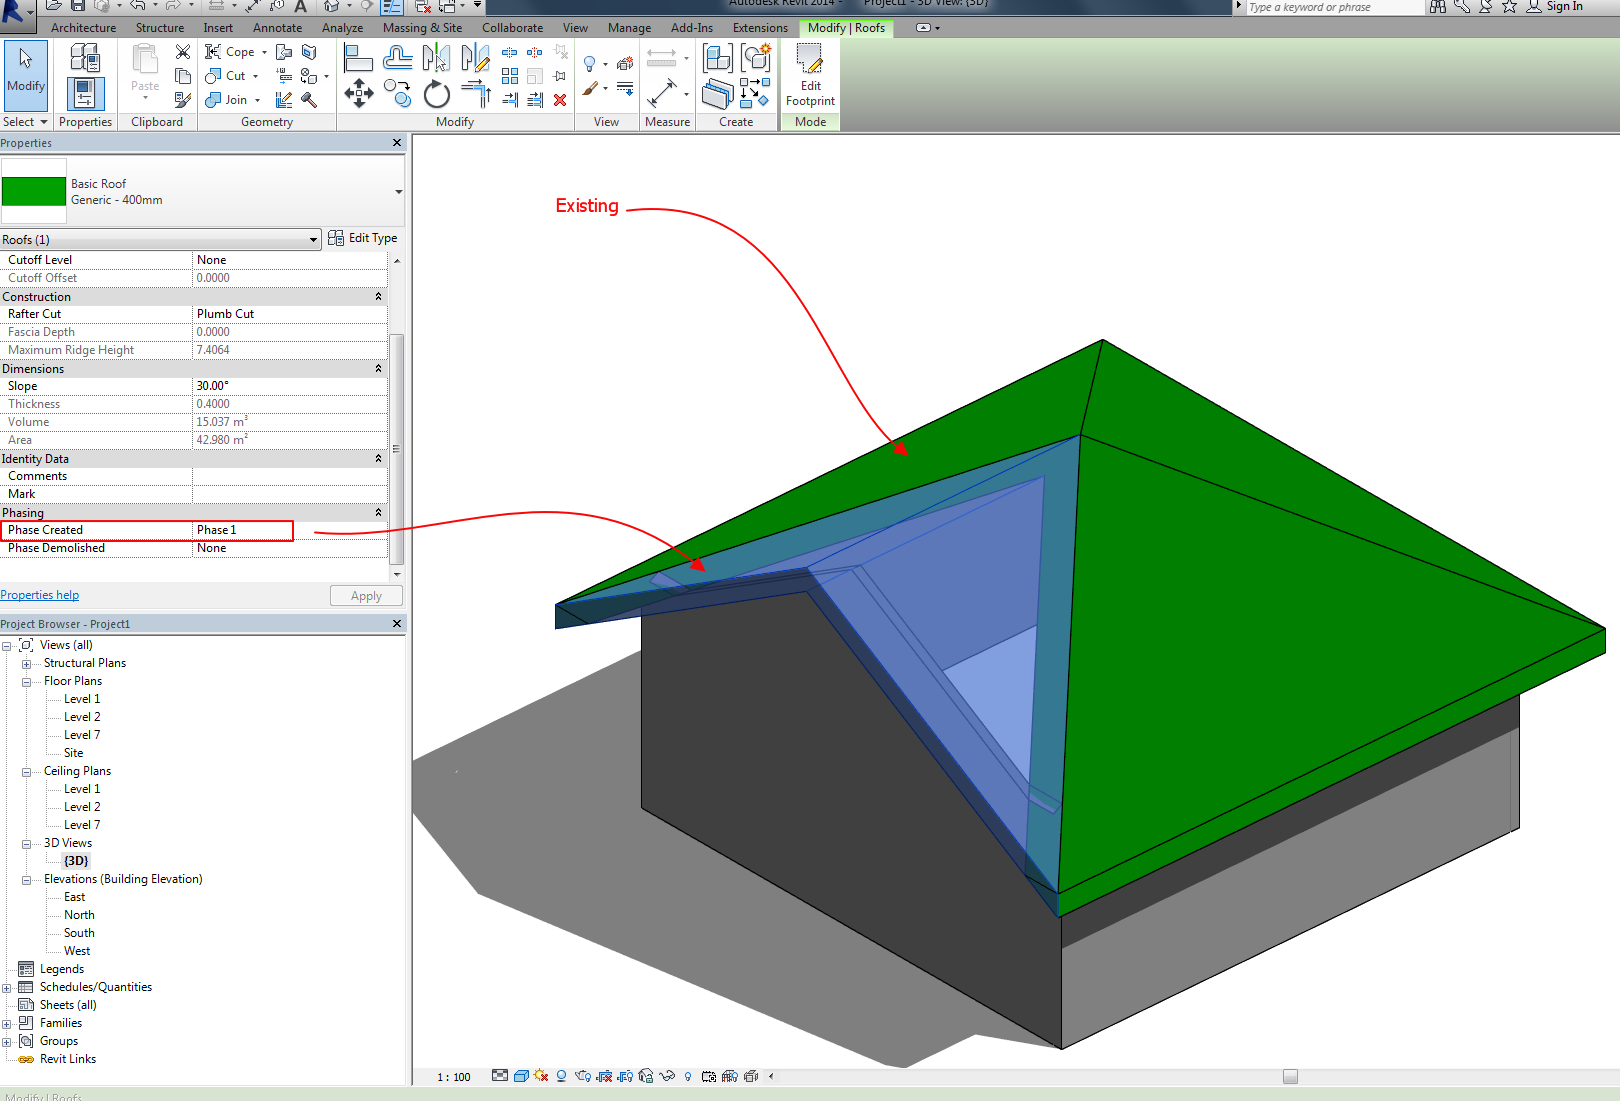Open the Manage menu tab
Screen dimensions: 1620x1101
coord(629,27)
